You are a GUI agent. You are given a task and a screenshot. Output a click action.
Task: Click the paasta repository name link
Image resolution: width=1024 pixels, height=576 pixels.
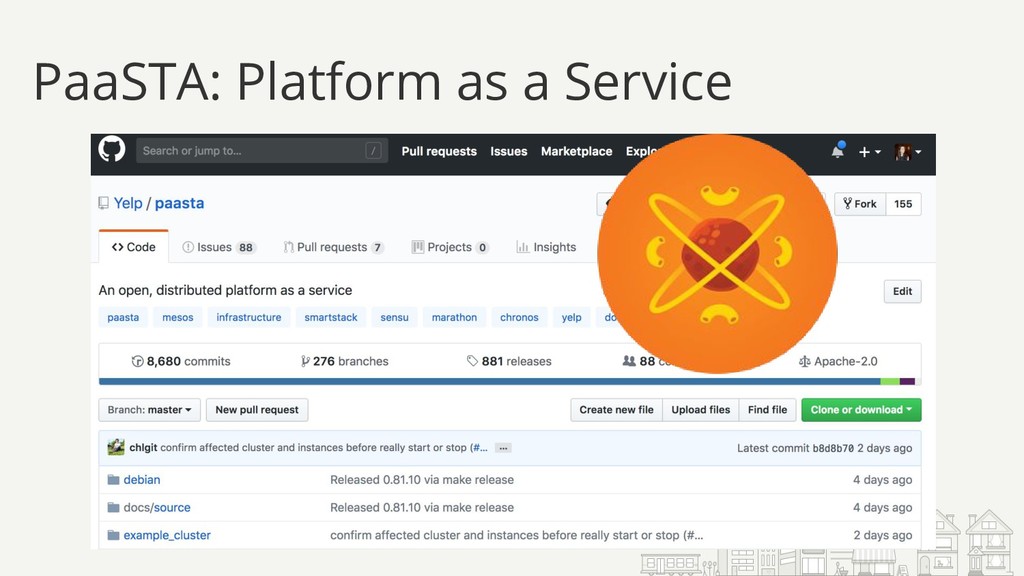[x=180, y=203]
